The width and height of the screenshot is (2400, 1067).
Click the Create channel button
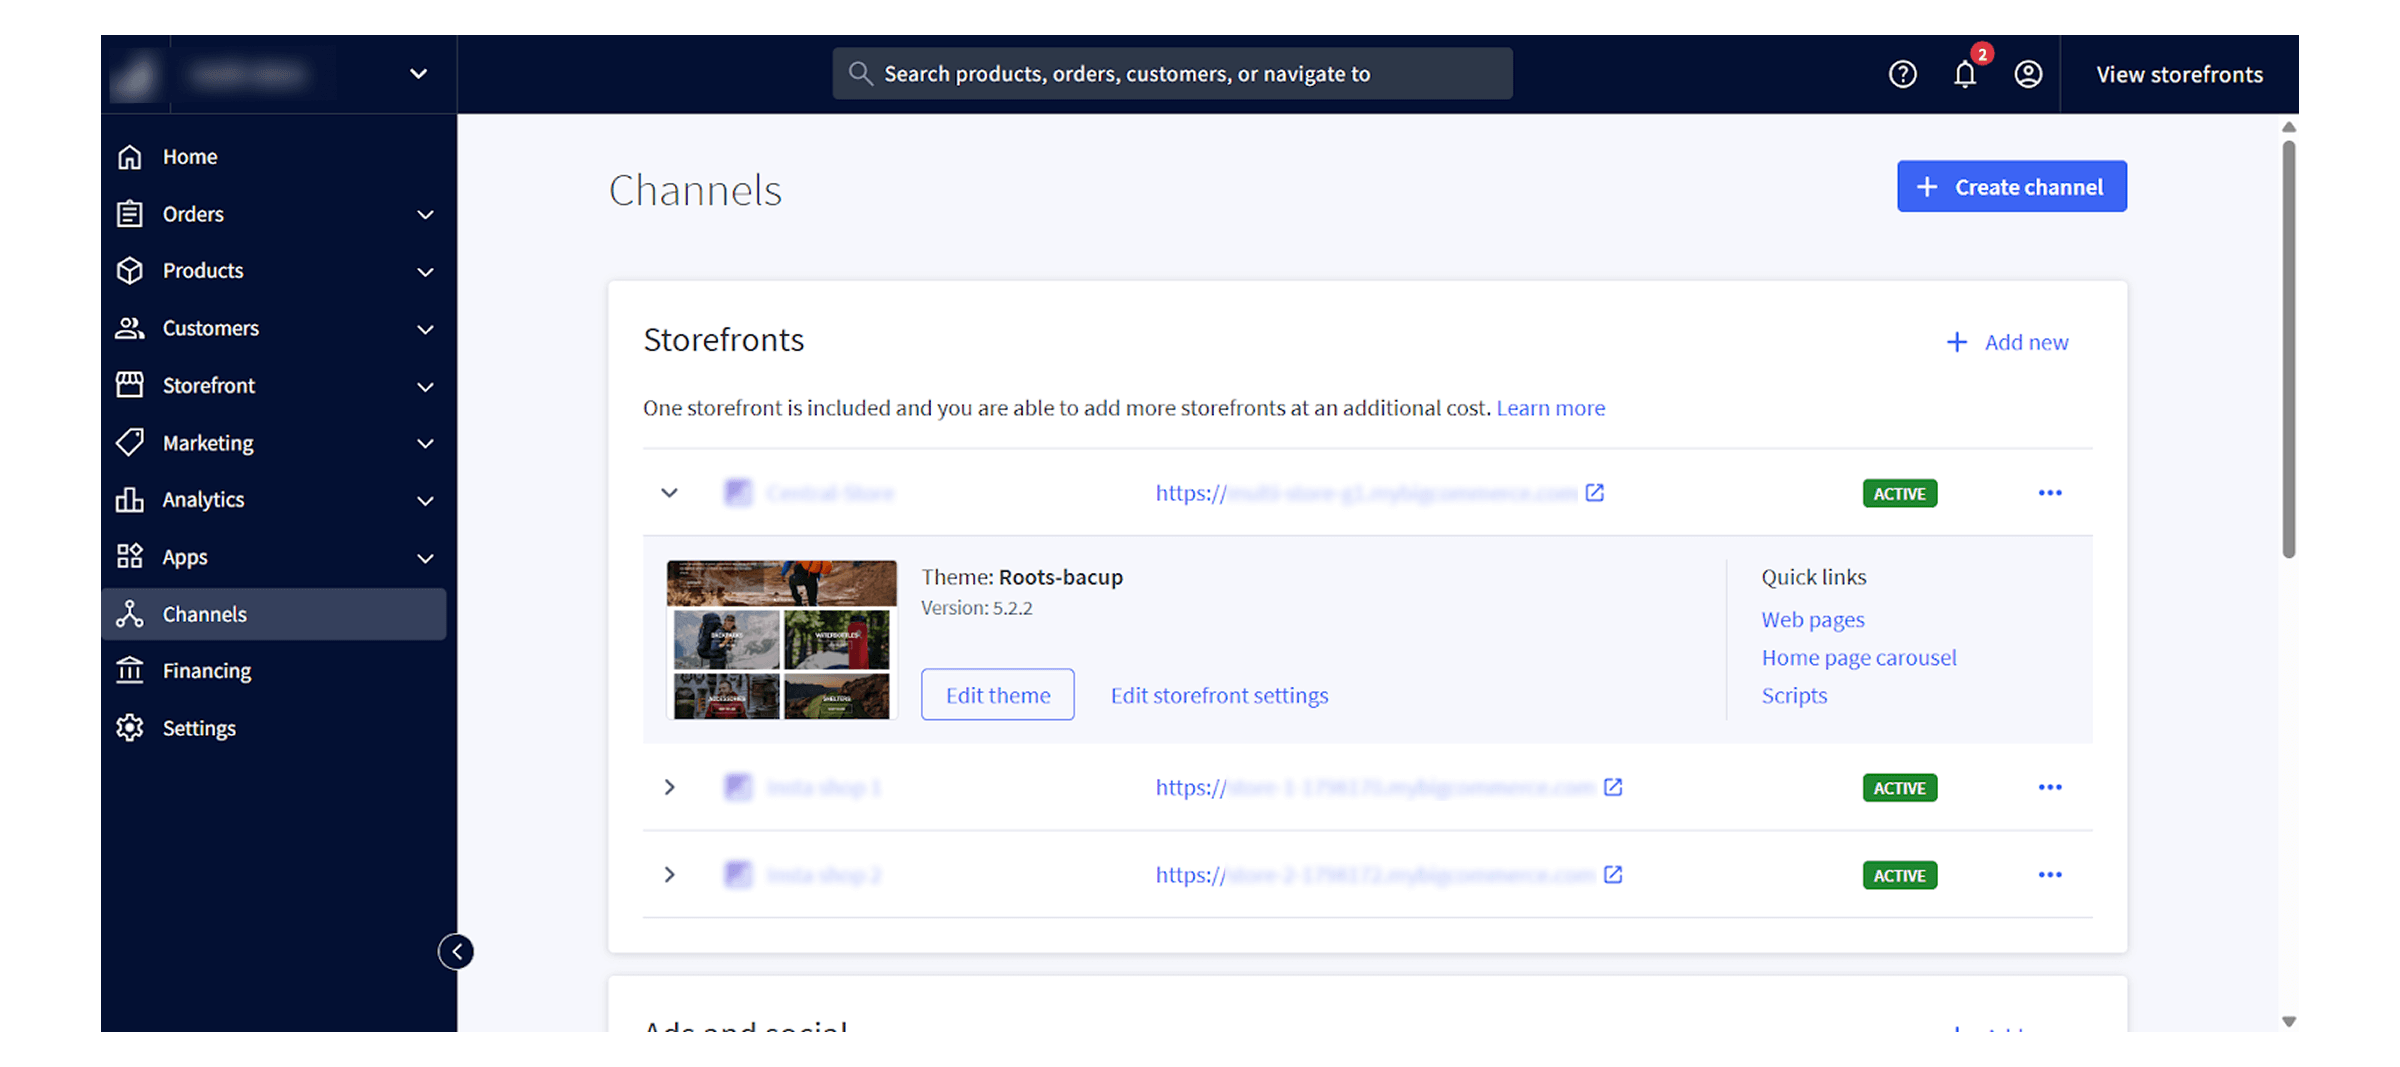tap(2011, 186)
